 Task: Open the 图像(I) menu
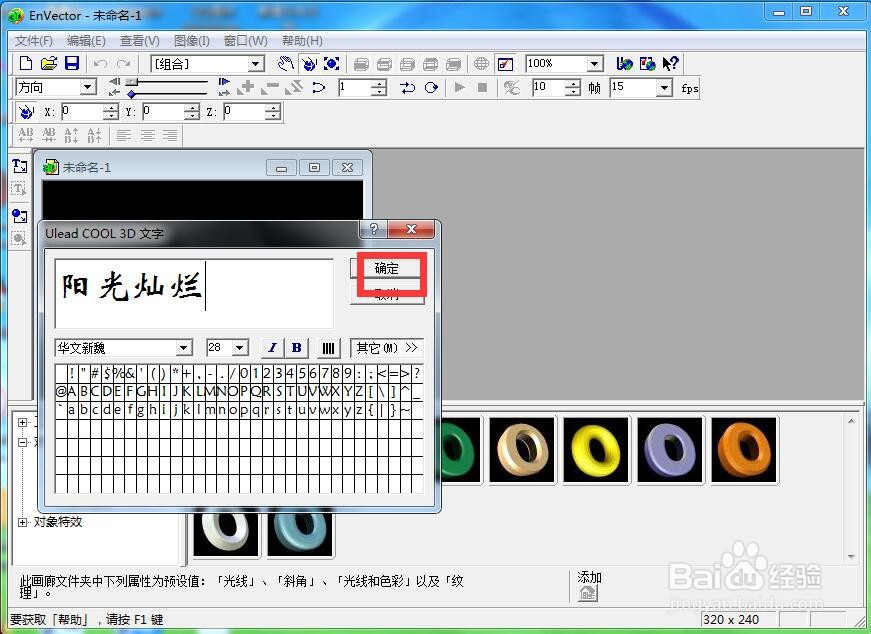coord(192,41)
